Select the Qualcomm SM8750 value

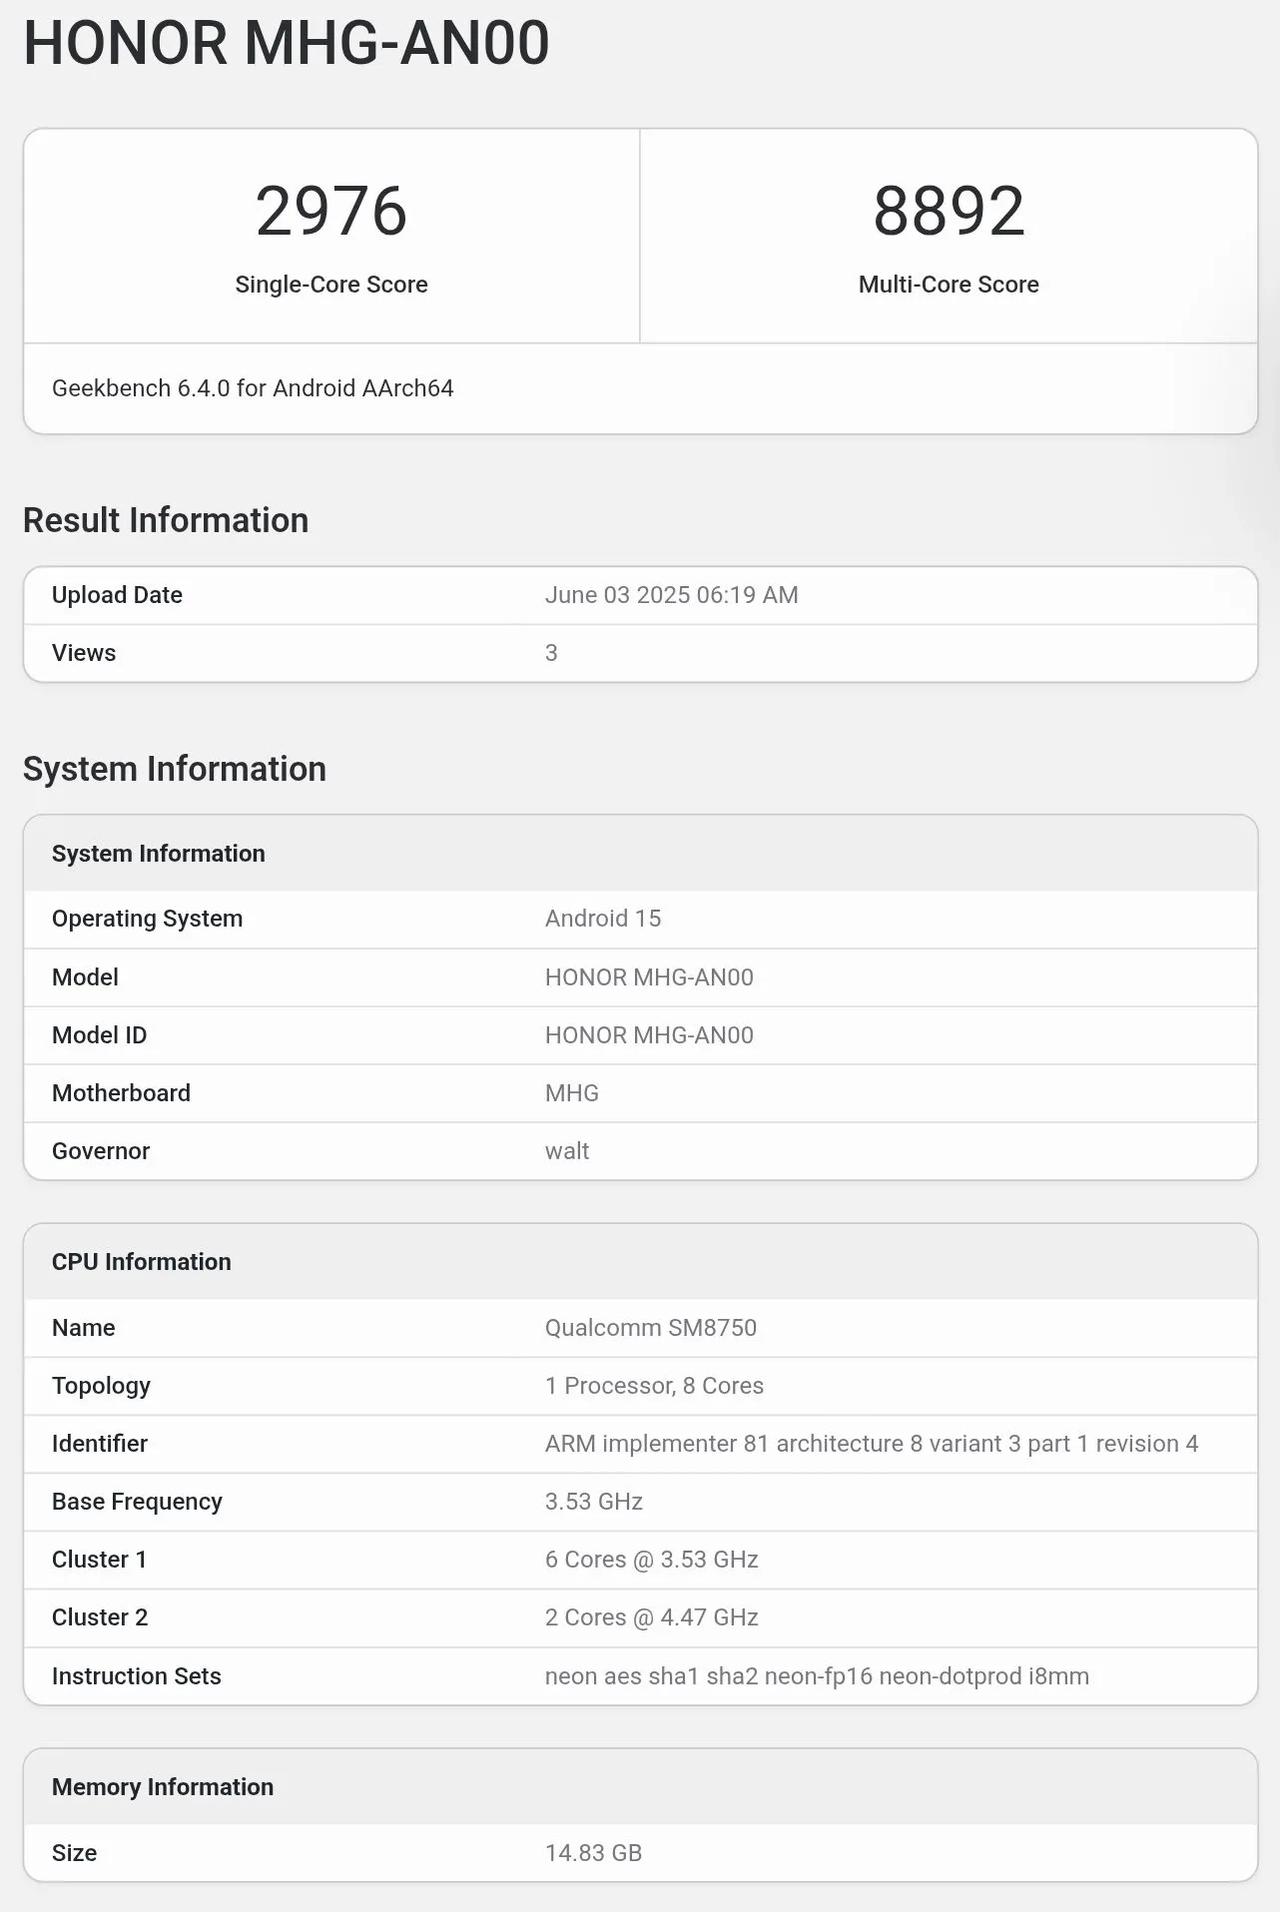click(x=651, y=1328)
